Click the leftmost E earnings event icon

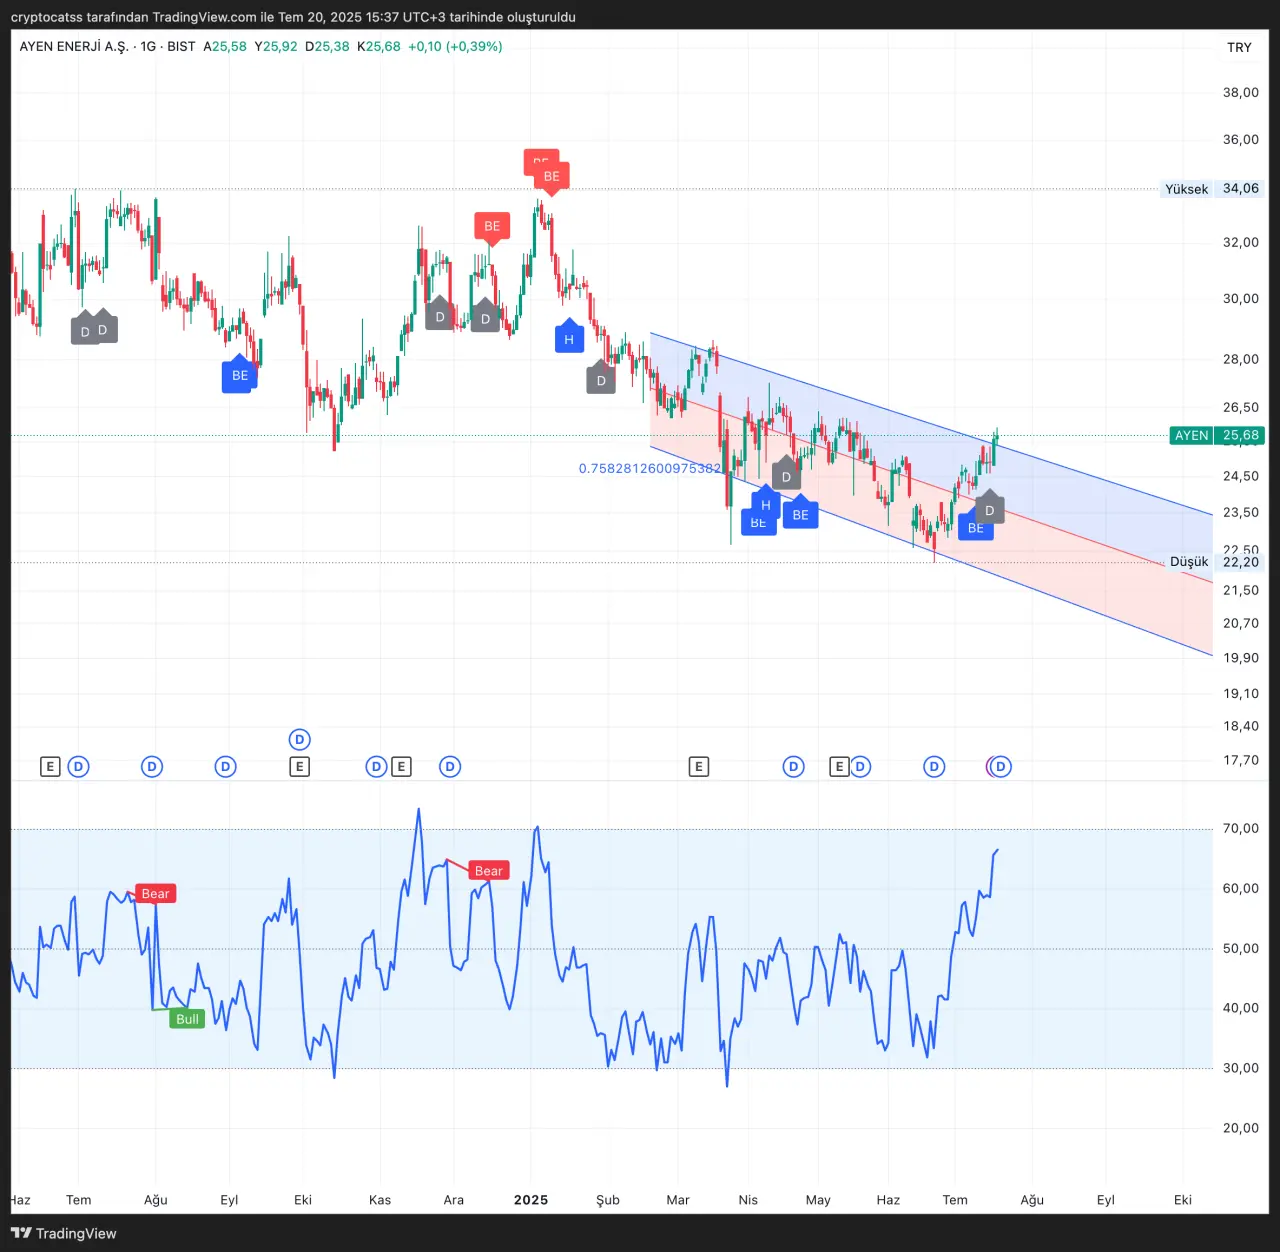pyautogui.click(x=50, y=767)
